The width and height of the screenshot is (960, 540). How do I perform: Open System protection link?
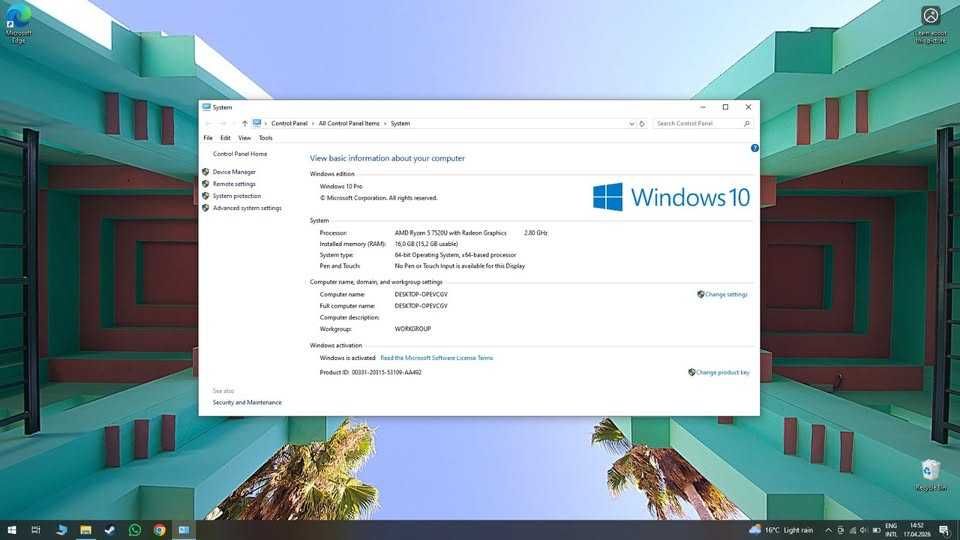coord(236,196)
